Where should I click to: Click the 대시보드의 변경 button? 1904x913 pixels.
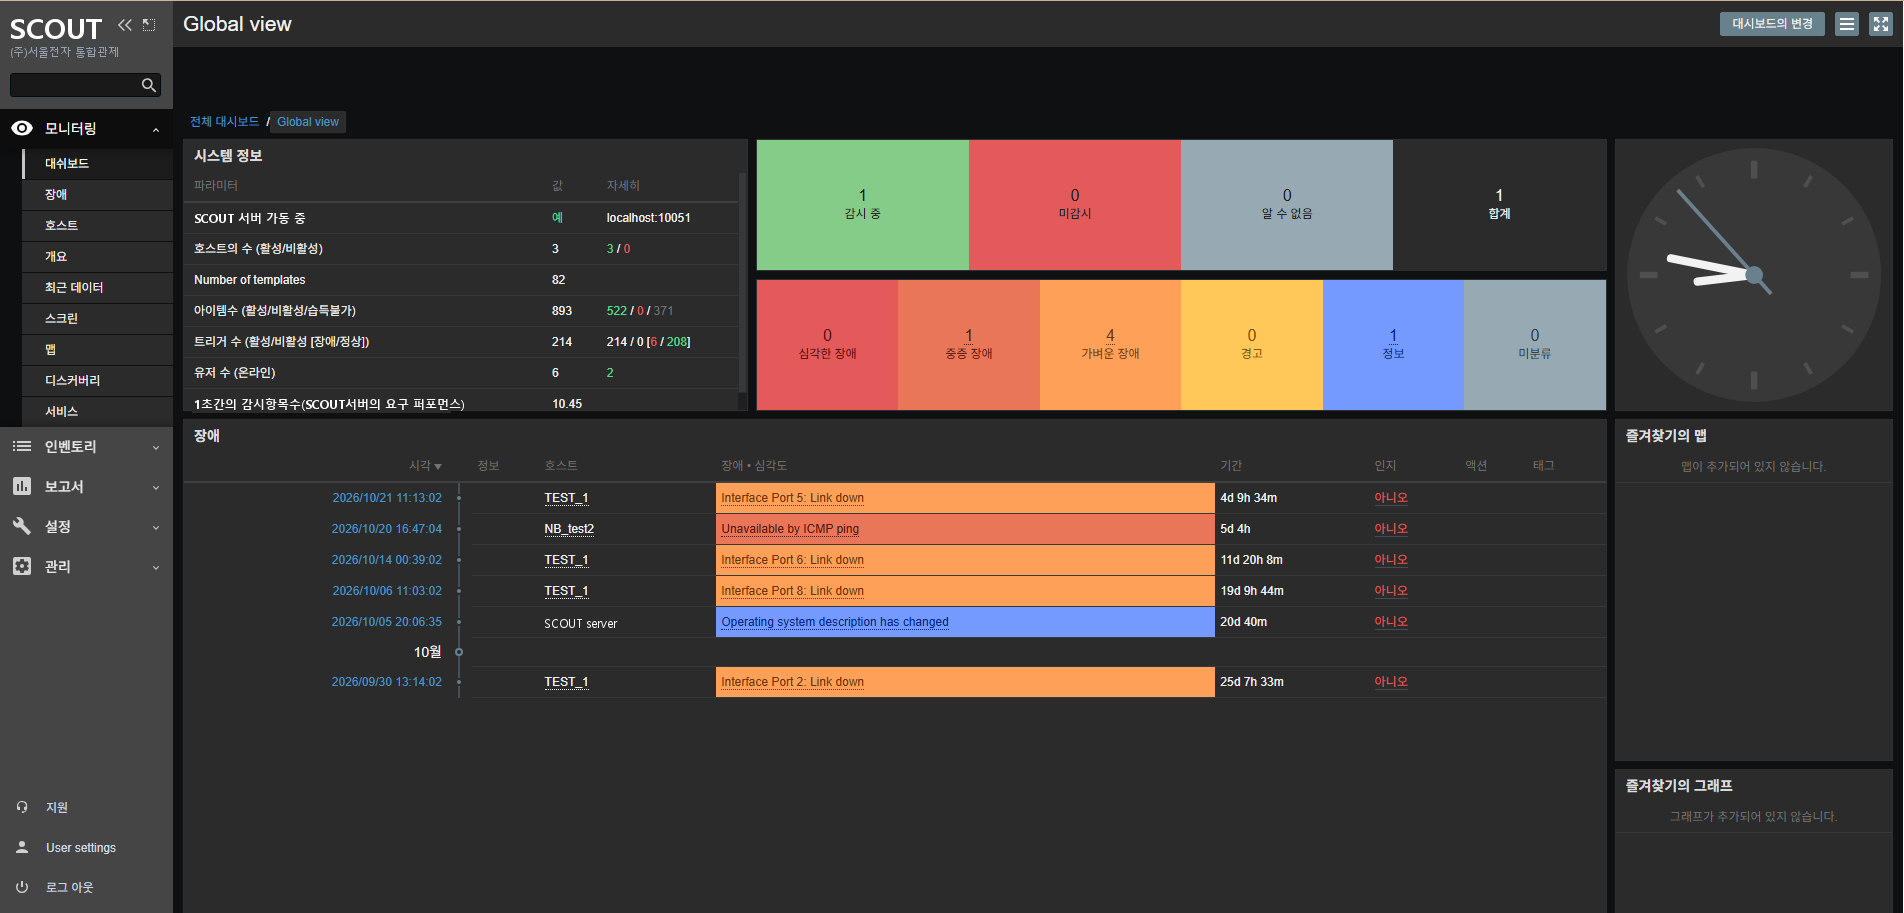click(x=1772, y=24)
